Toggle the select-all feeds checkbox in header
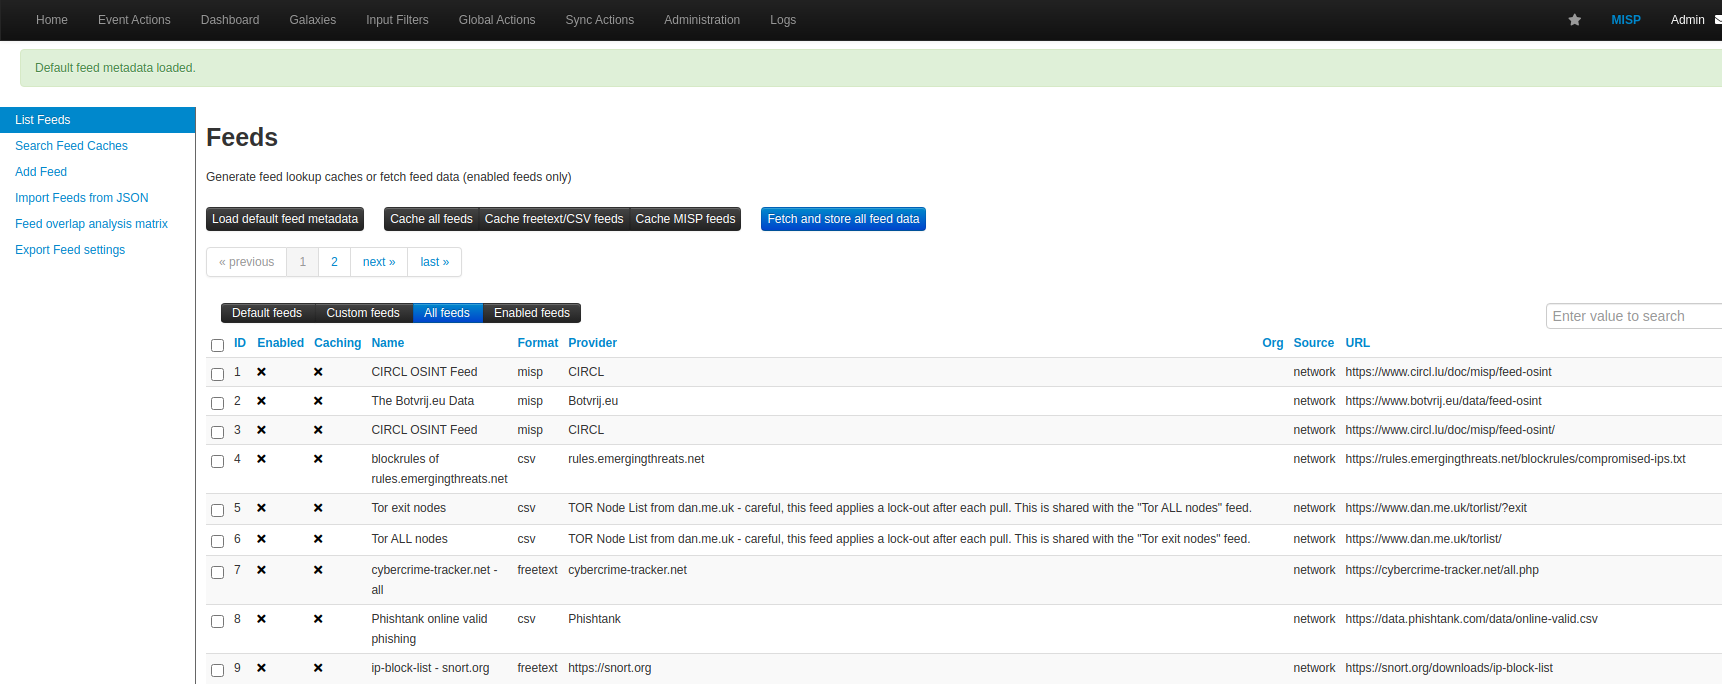 217,345
